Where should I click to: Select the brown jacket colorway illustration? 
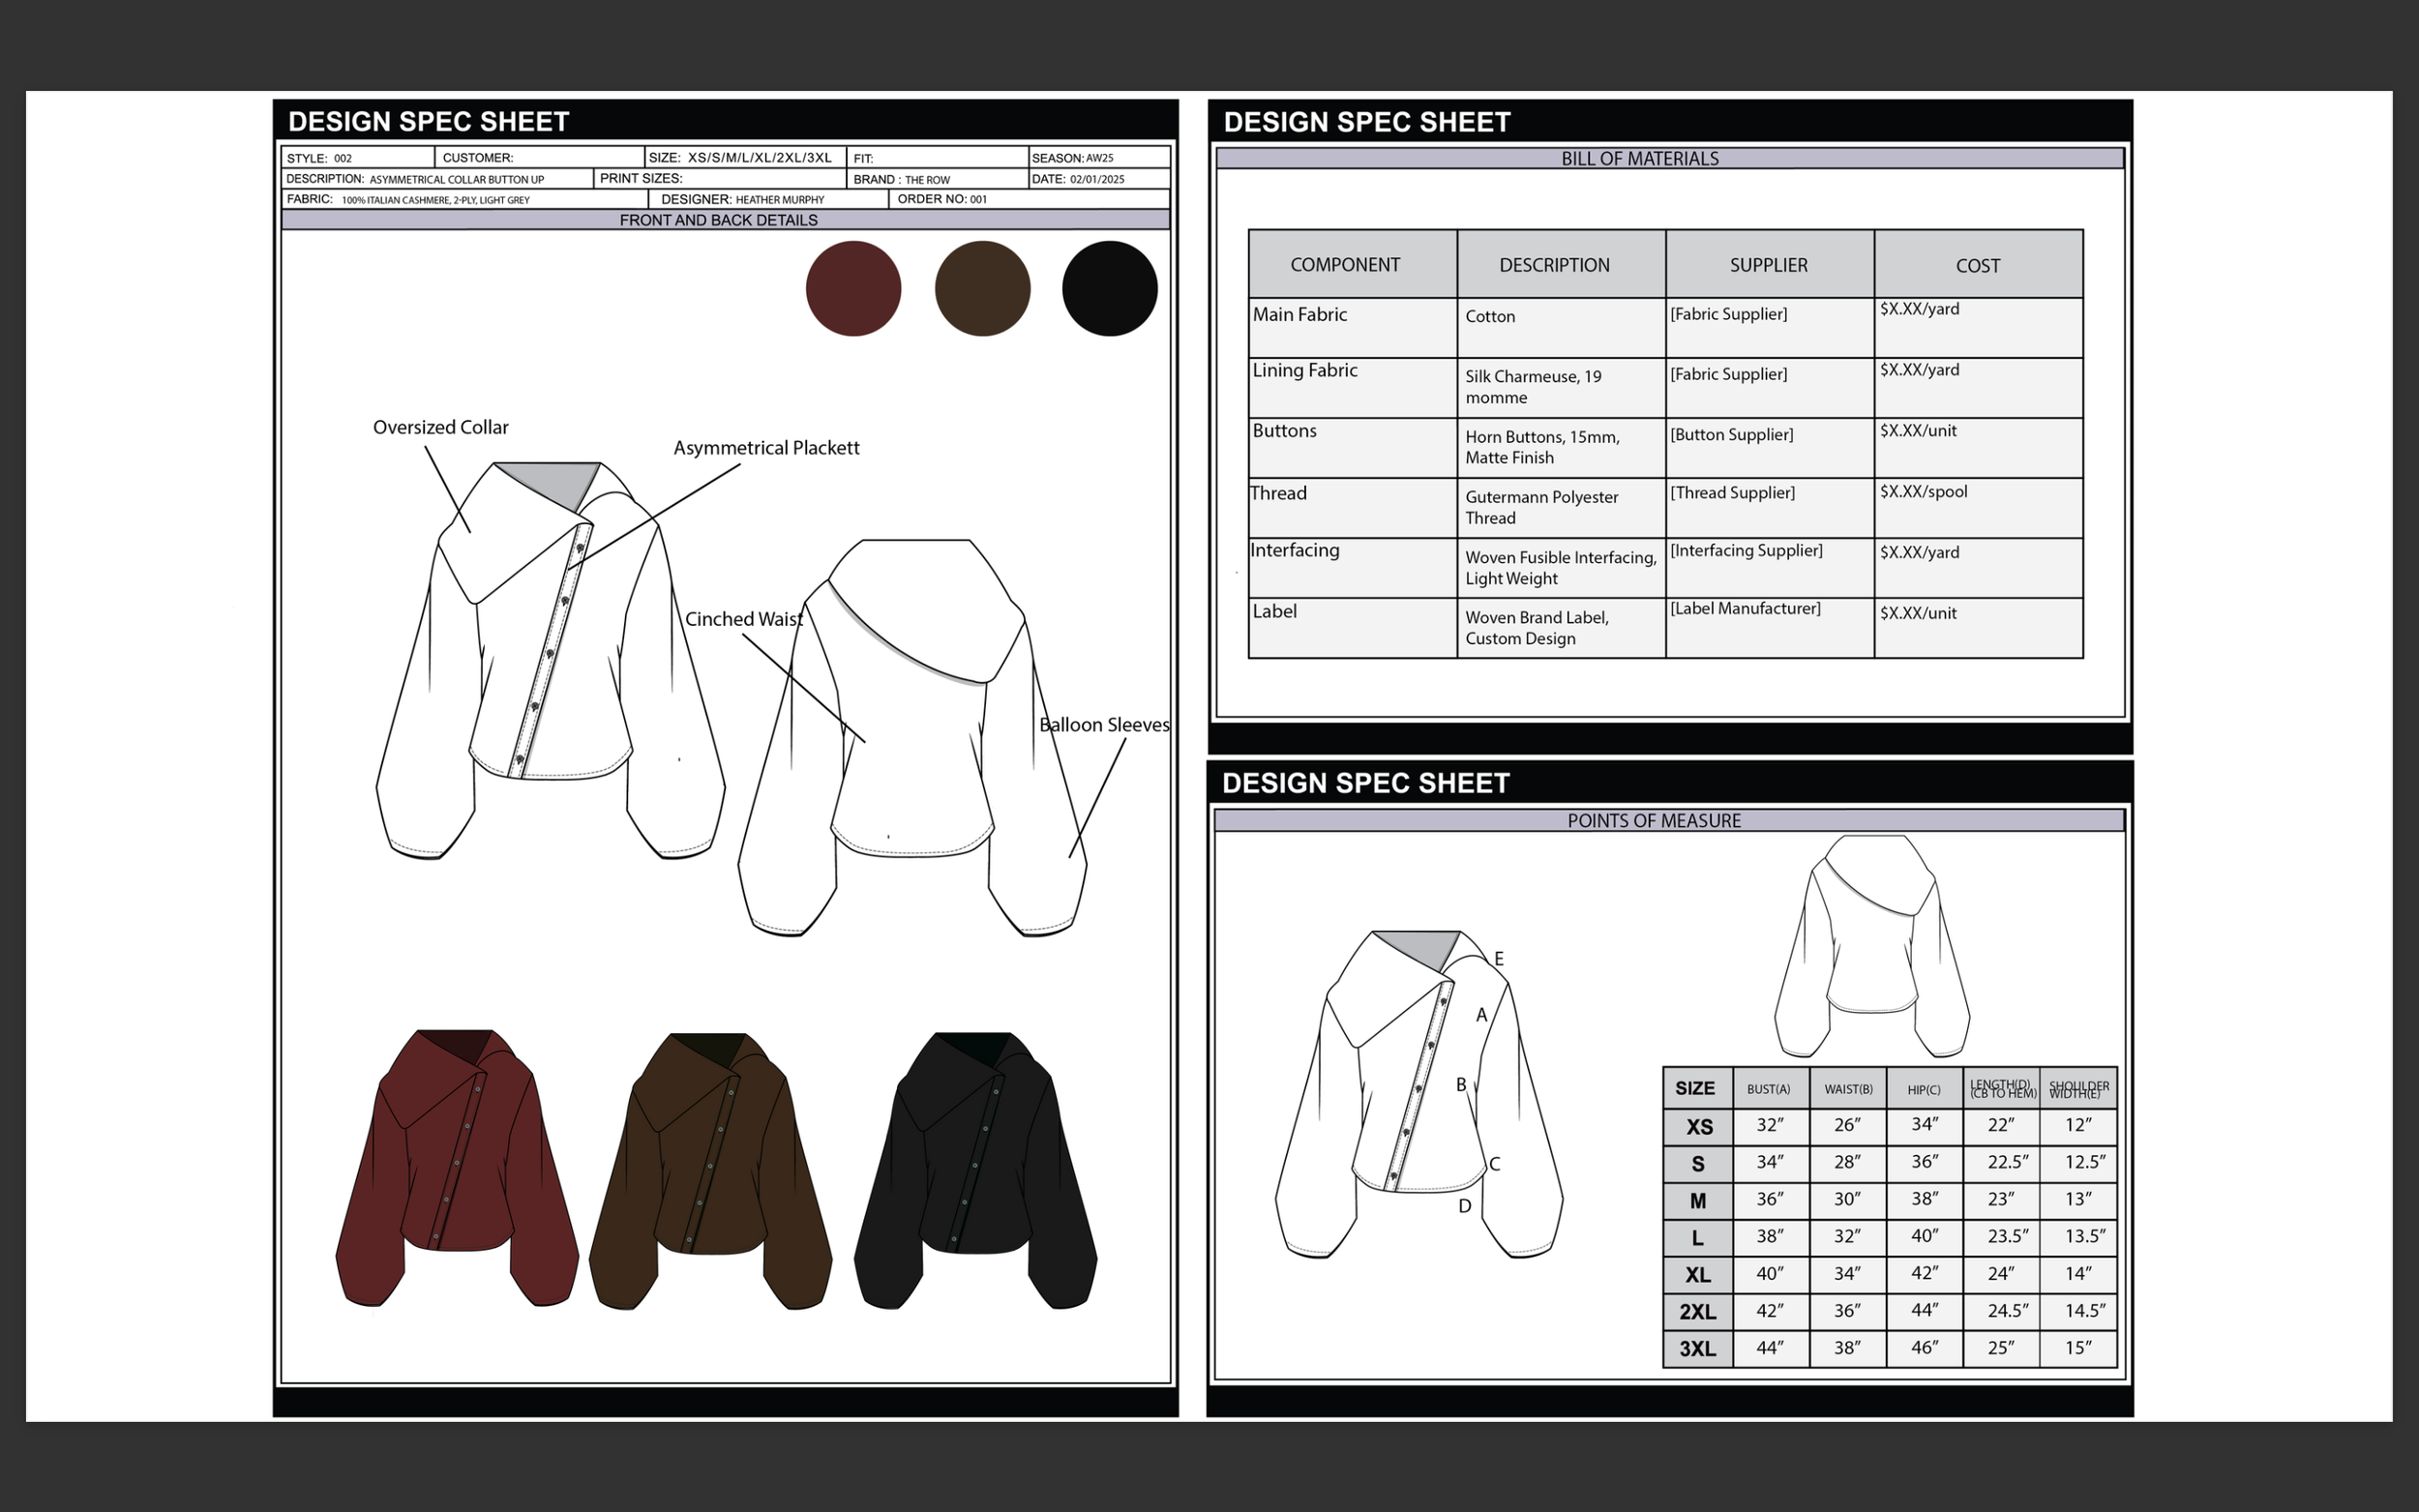pyautogui.click(x=710, y=1170)
